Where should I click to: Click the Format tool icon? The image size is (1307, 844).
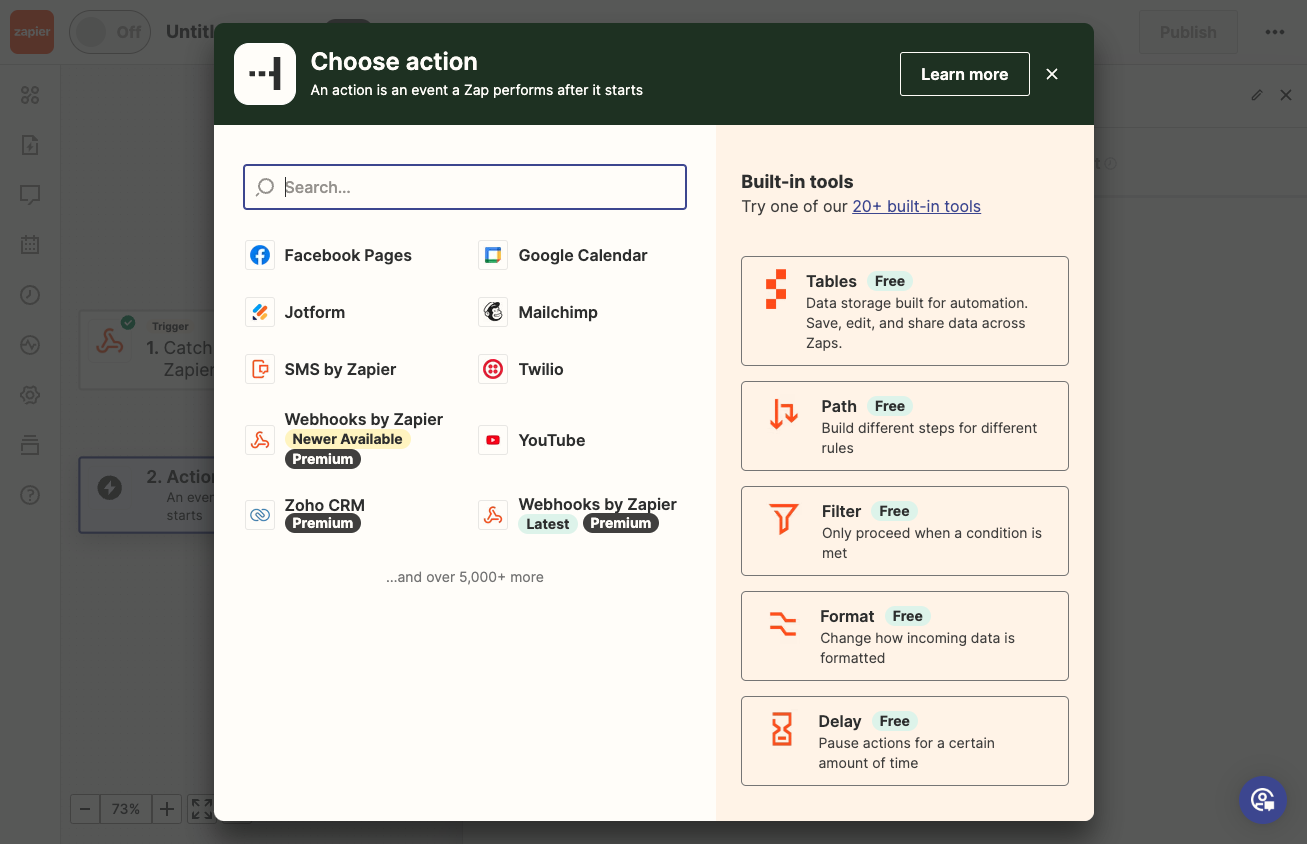(783, 624)
